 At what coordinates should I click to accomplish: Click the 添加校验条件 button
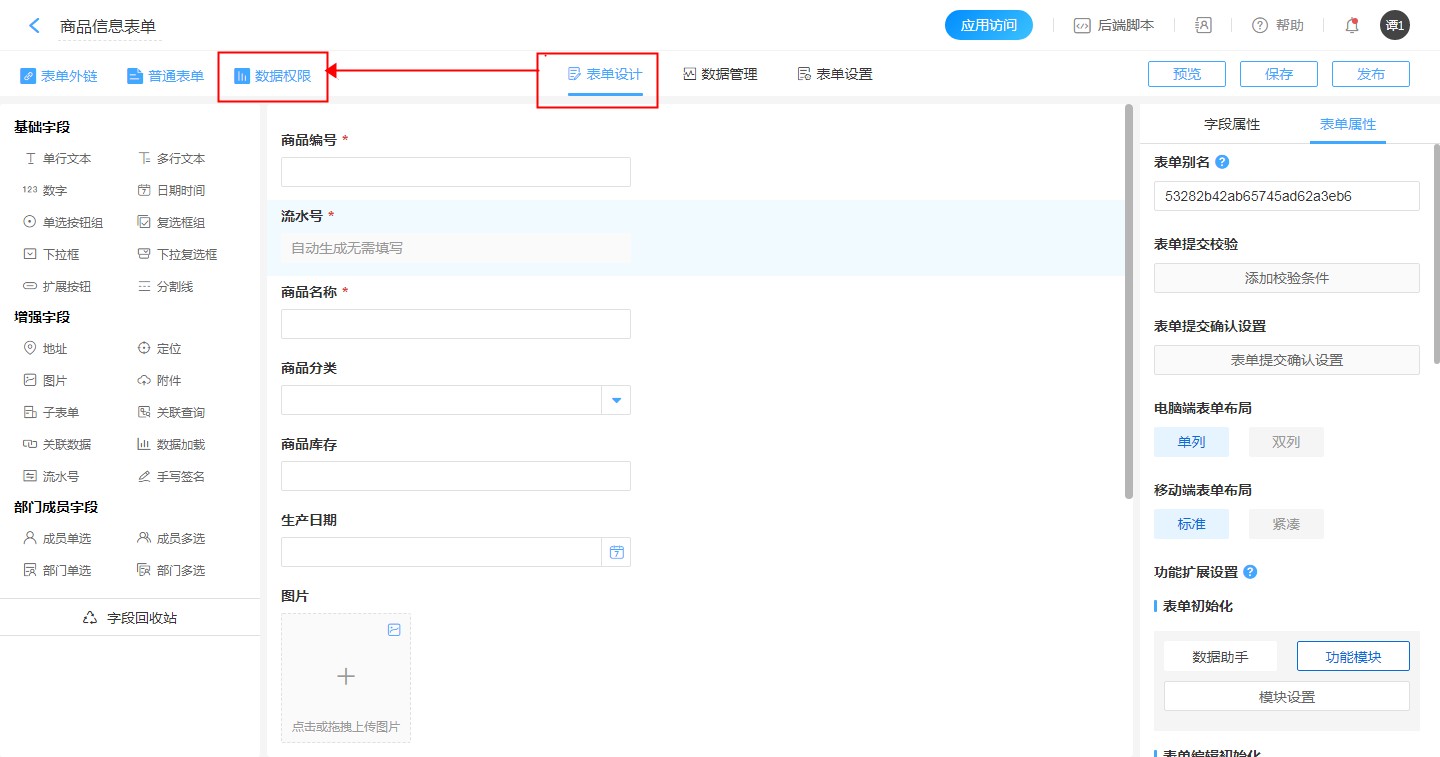click(x=1286, y=278)
